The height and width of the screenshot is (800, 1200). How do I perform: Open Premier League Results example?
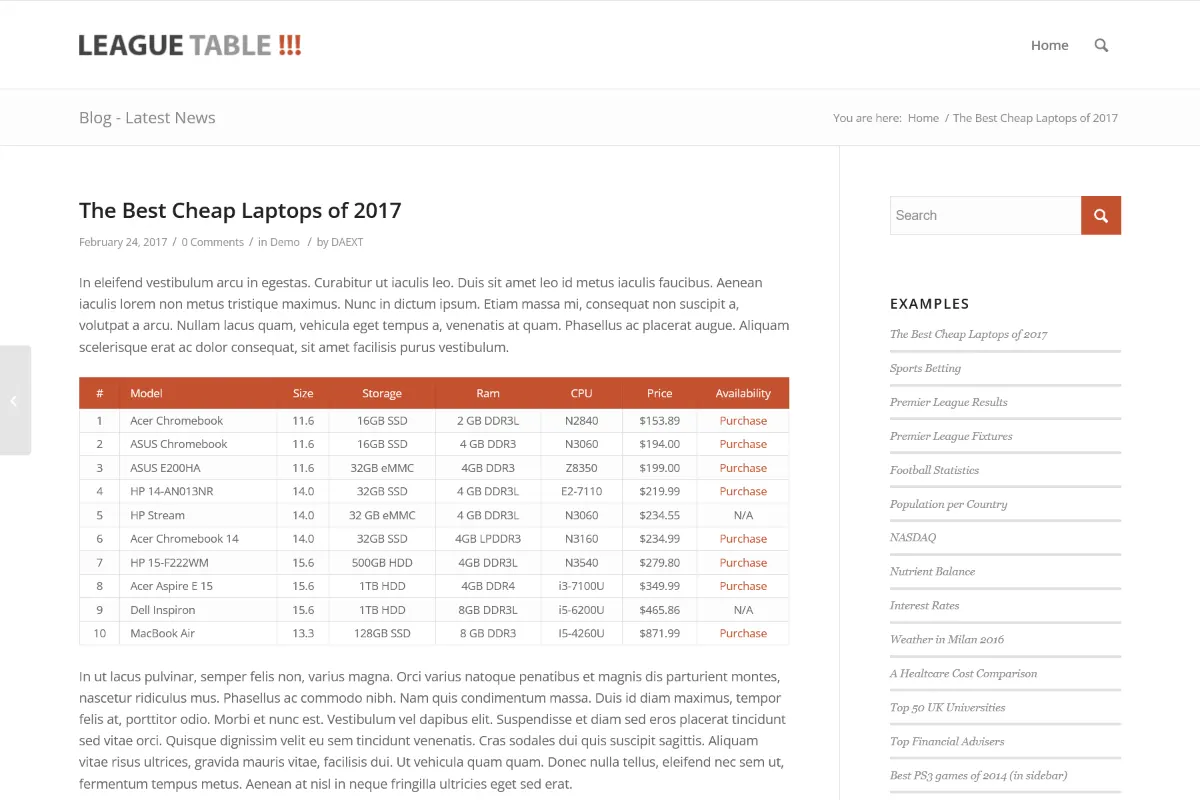948,402
